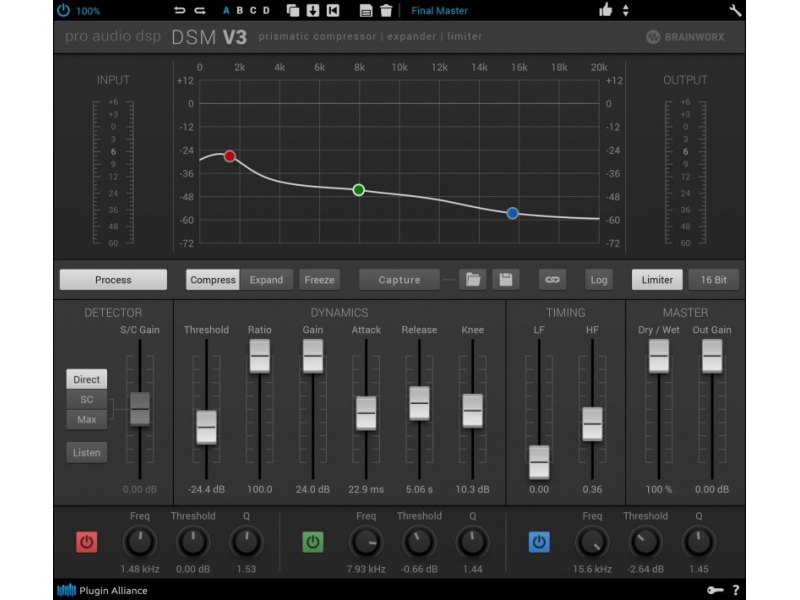Image resolution: width=800 pixels, height=600 pixels.
Task: Click the key license icon
Action: tap(715, 590)
